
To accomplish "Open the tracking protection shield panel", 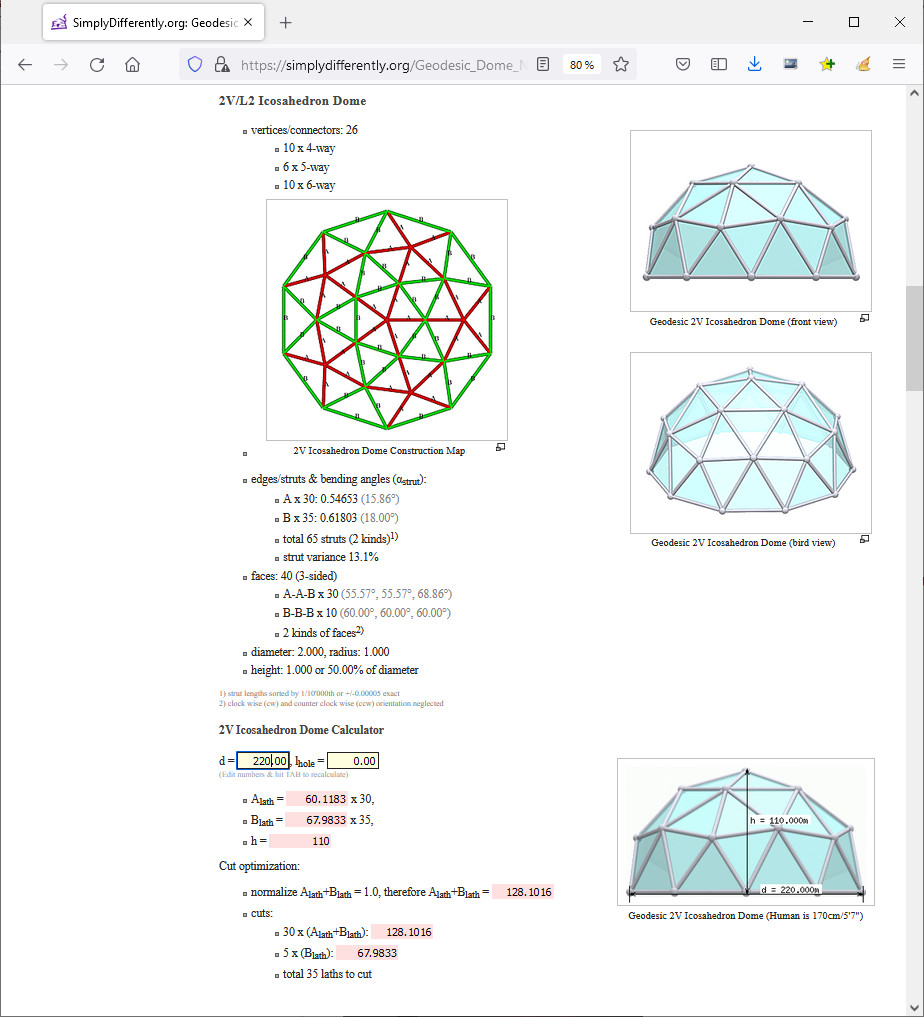I will pos(196,65).
